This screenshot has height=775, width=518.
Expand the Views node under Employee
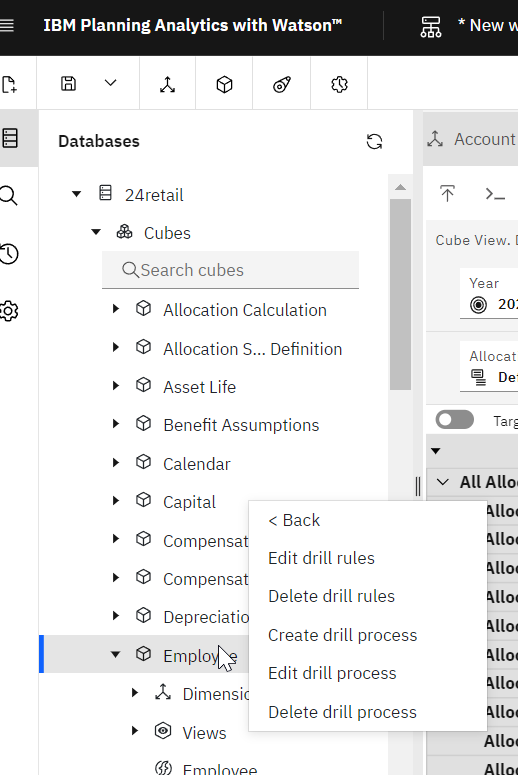[x=134, y=731]
